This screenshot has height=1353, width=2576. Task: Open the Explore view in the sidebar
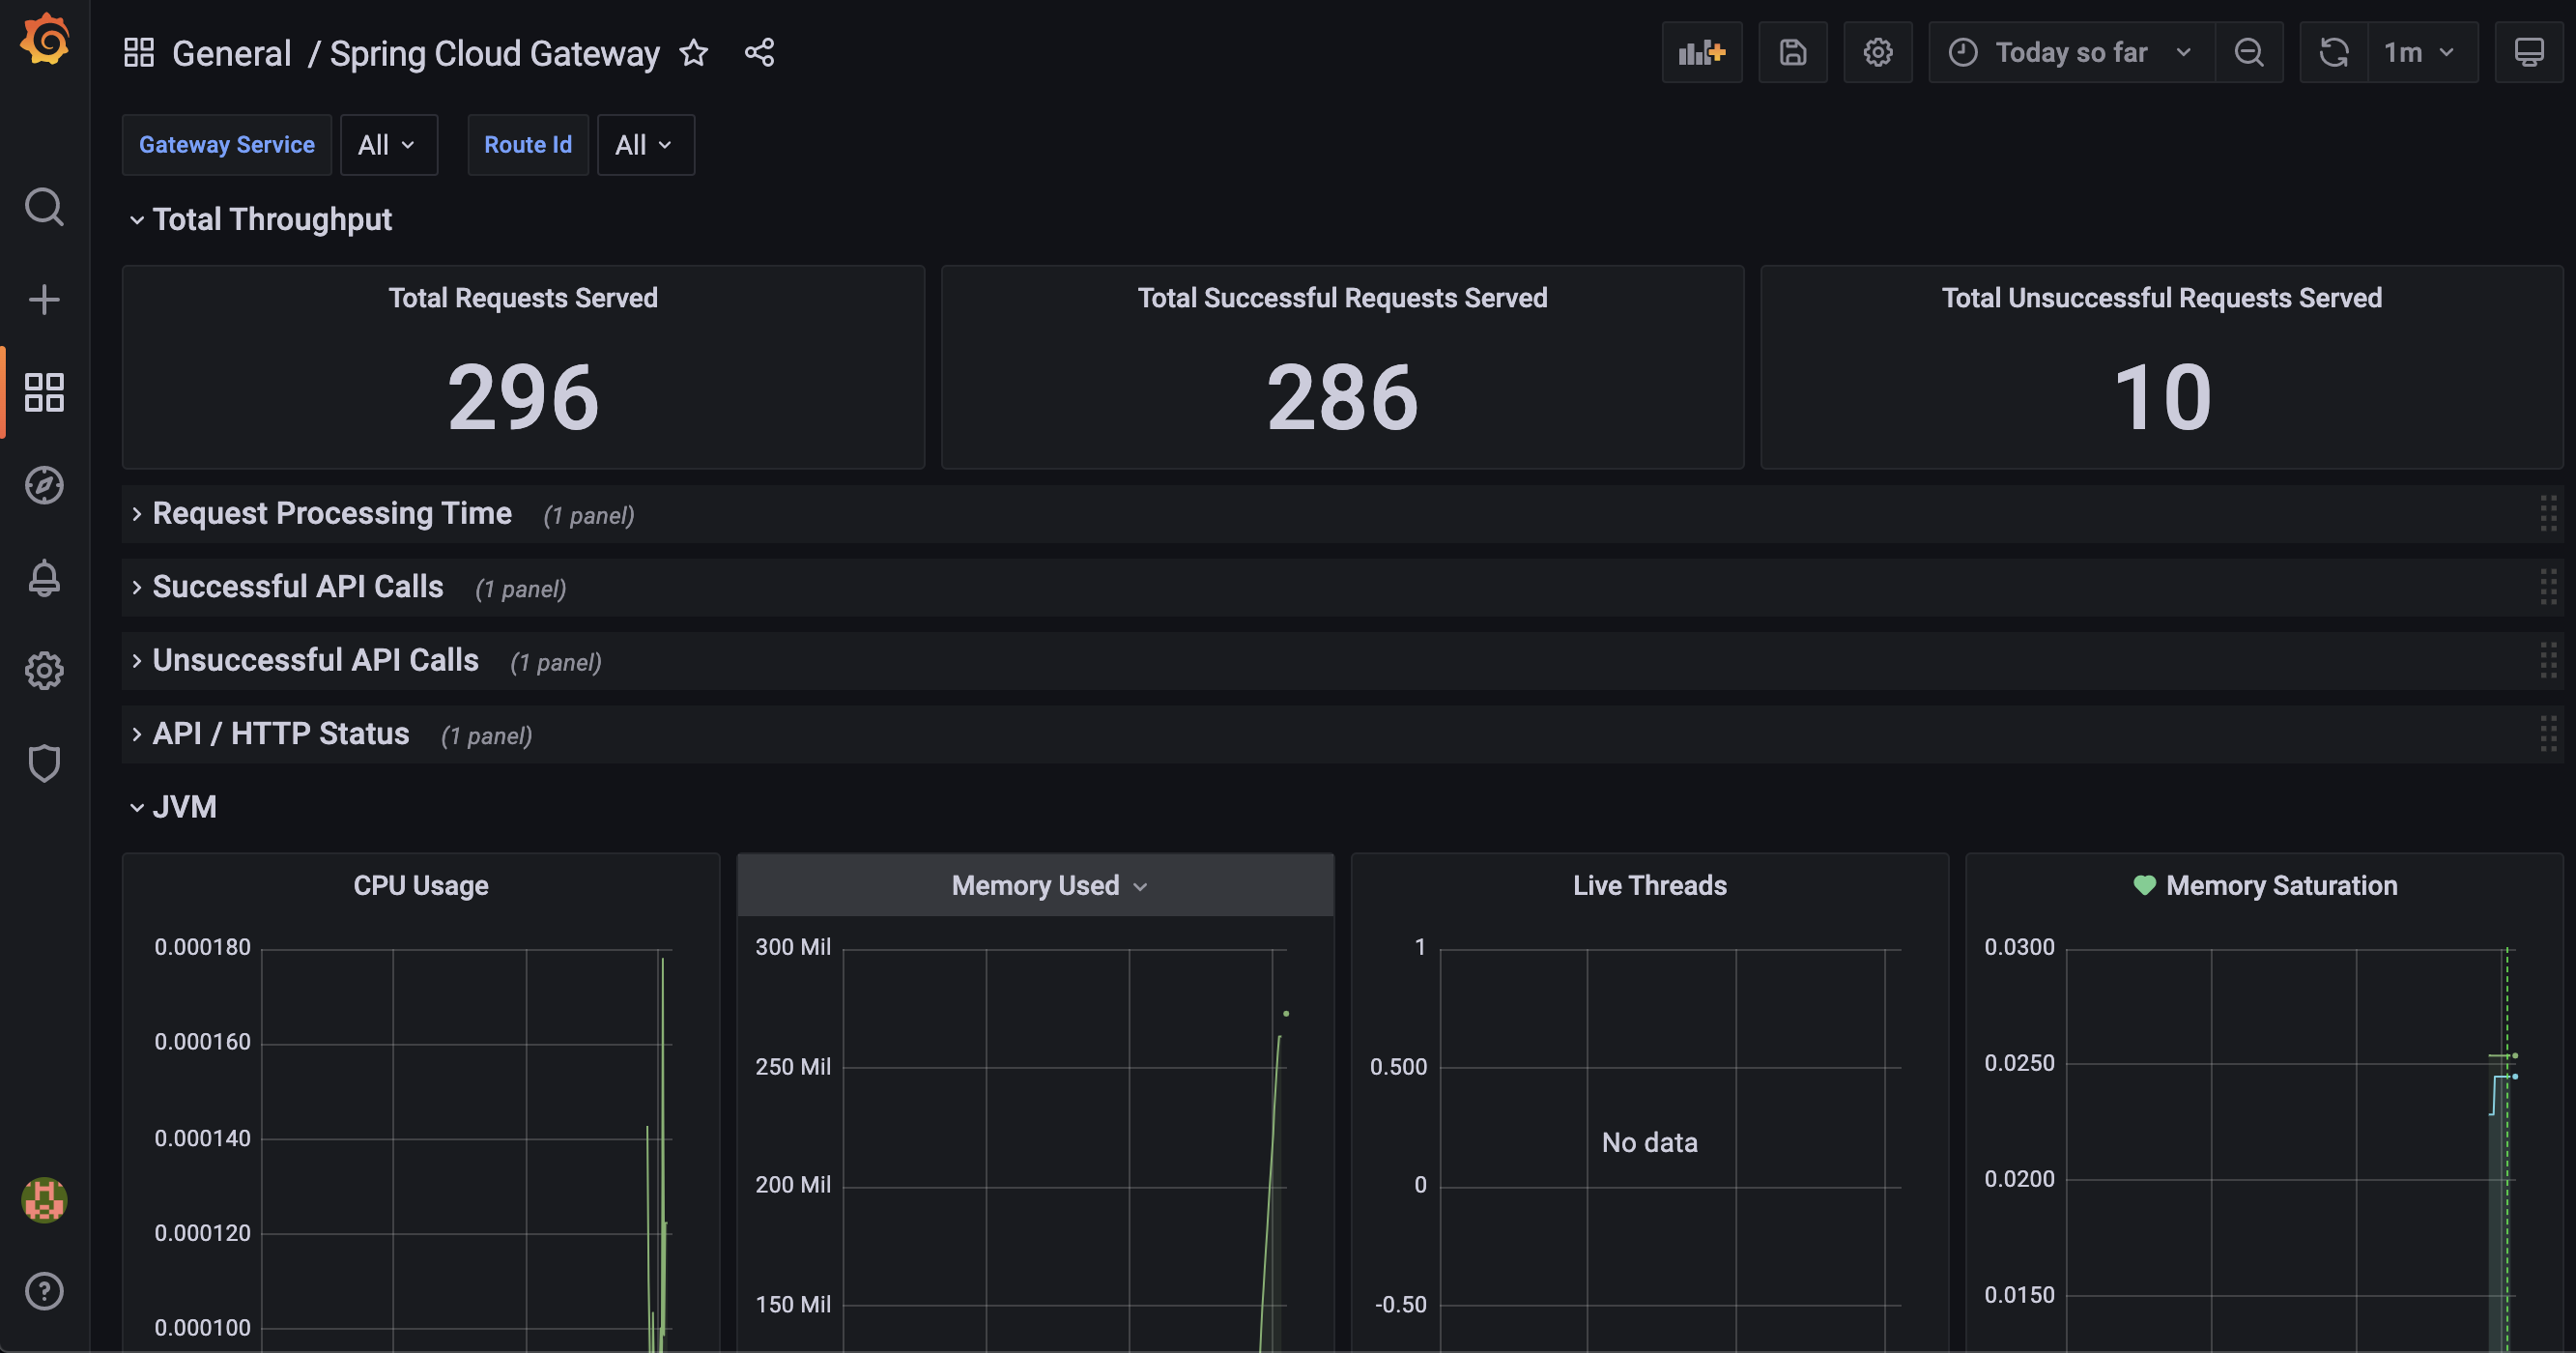click(44, 486)
